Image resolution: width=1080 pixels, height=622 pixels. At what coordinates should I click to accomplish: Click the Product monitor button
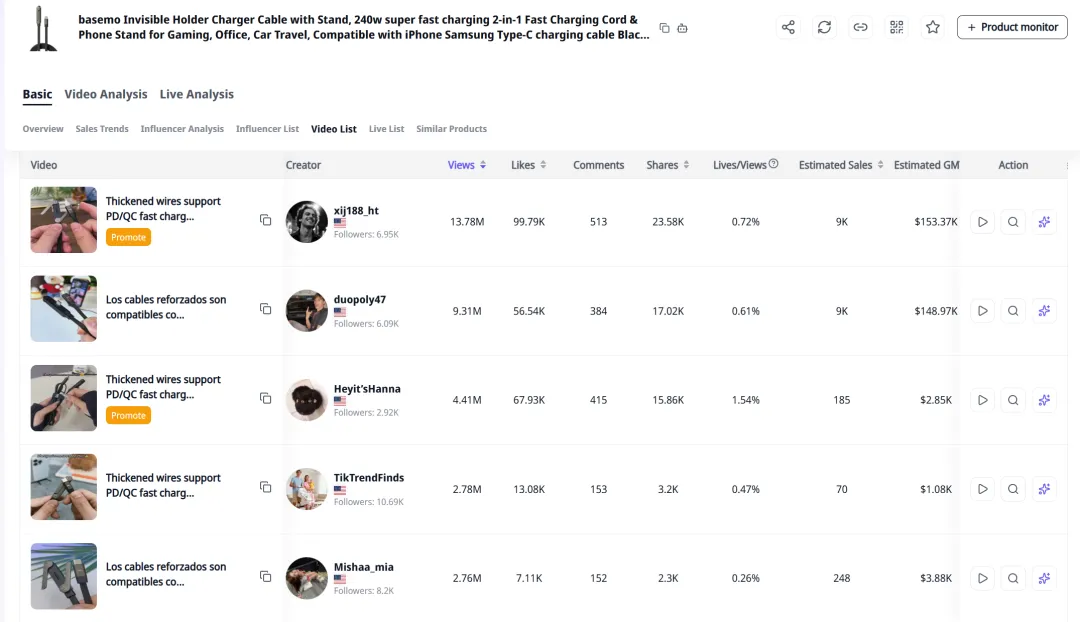[x=1012, y=27]
